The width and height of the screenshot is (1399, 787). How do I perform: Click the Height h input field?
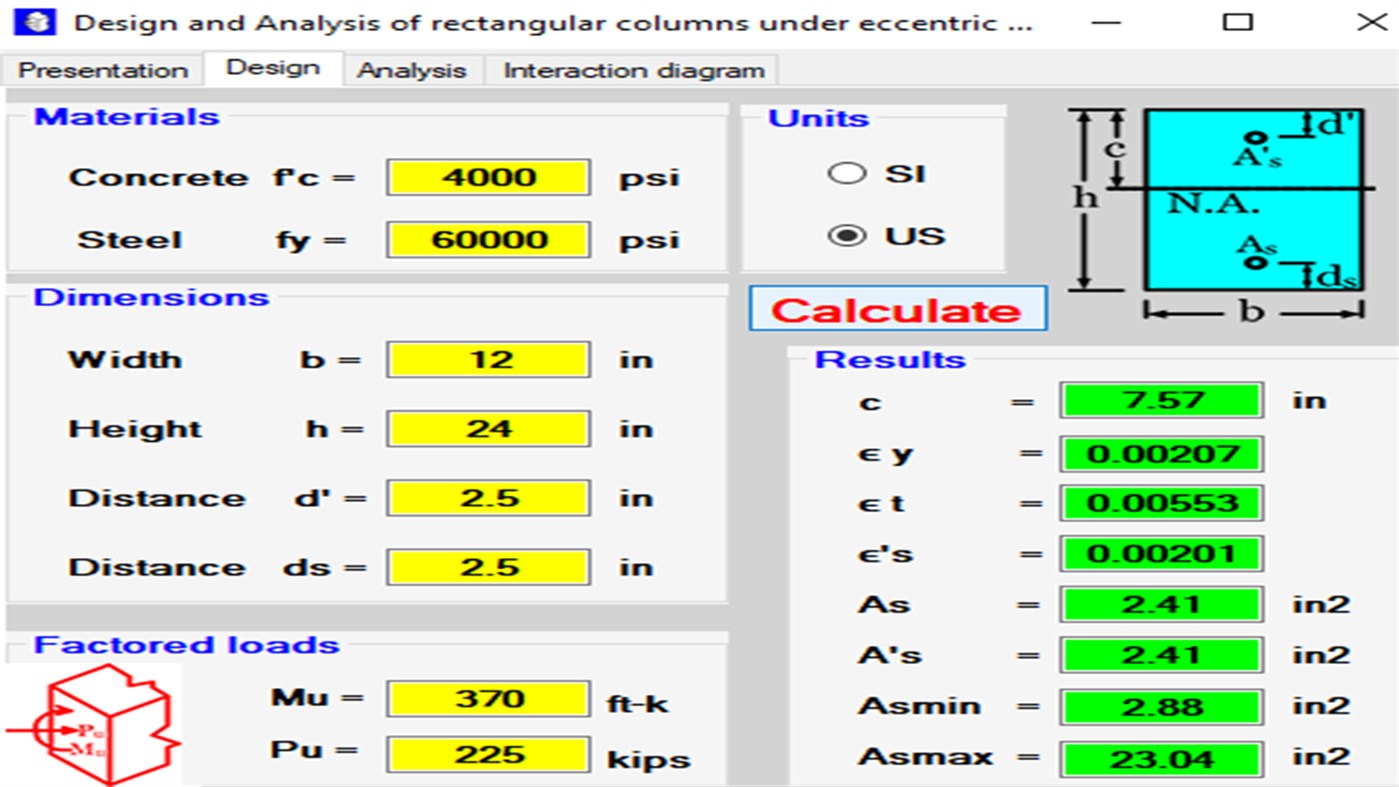point(487,428)
